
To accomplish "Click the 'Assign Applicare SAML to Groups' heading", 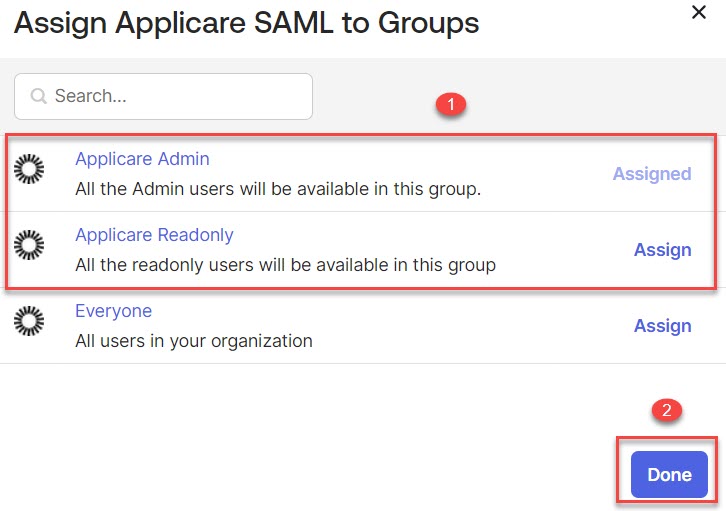I will tap(246, 24).
